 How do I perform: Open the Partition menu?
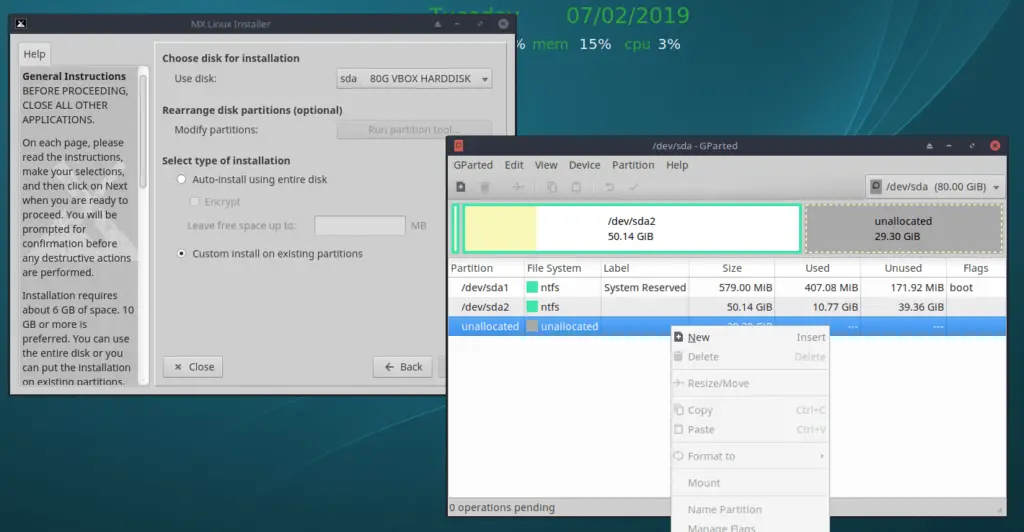tap(633, 165)
